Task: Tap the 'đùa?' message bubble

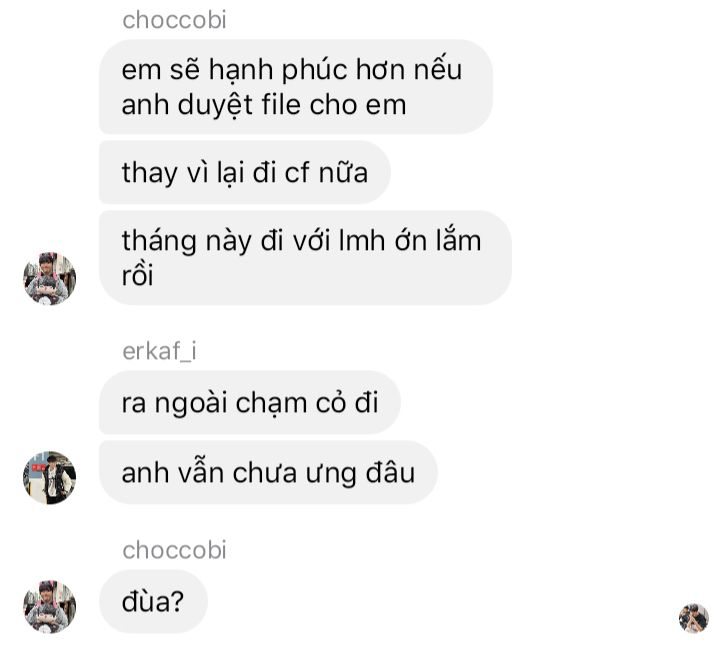Action: pos(153,601)
